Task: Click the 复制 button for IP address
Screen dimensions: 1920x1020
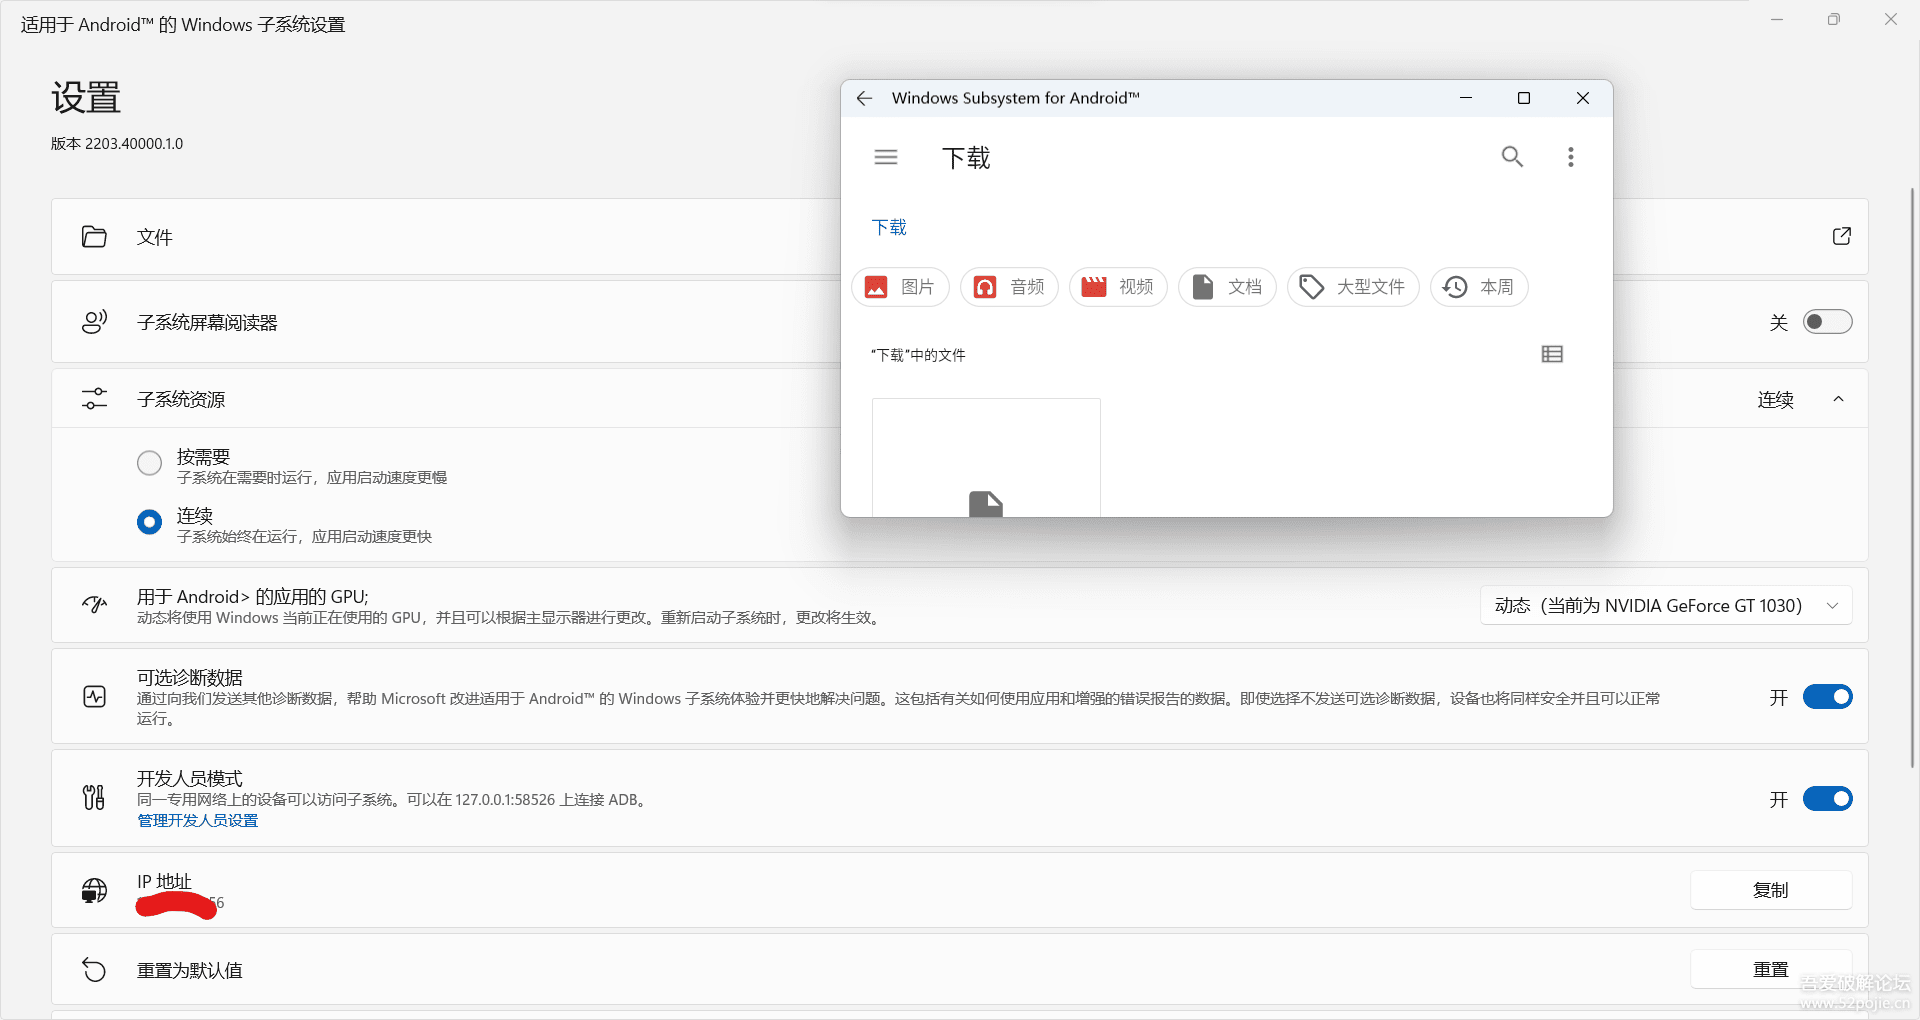Action: tap(1770, 890)
